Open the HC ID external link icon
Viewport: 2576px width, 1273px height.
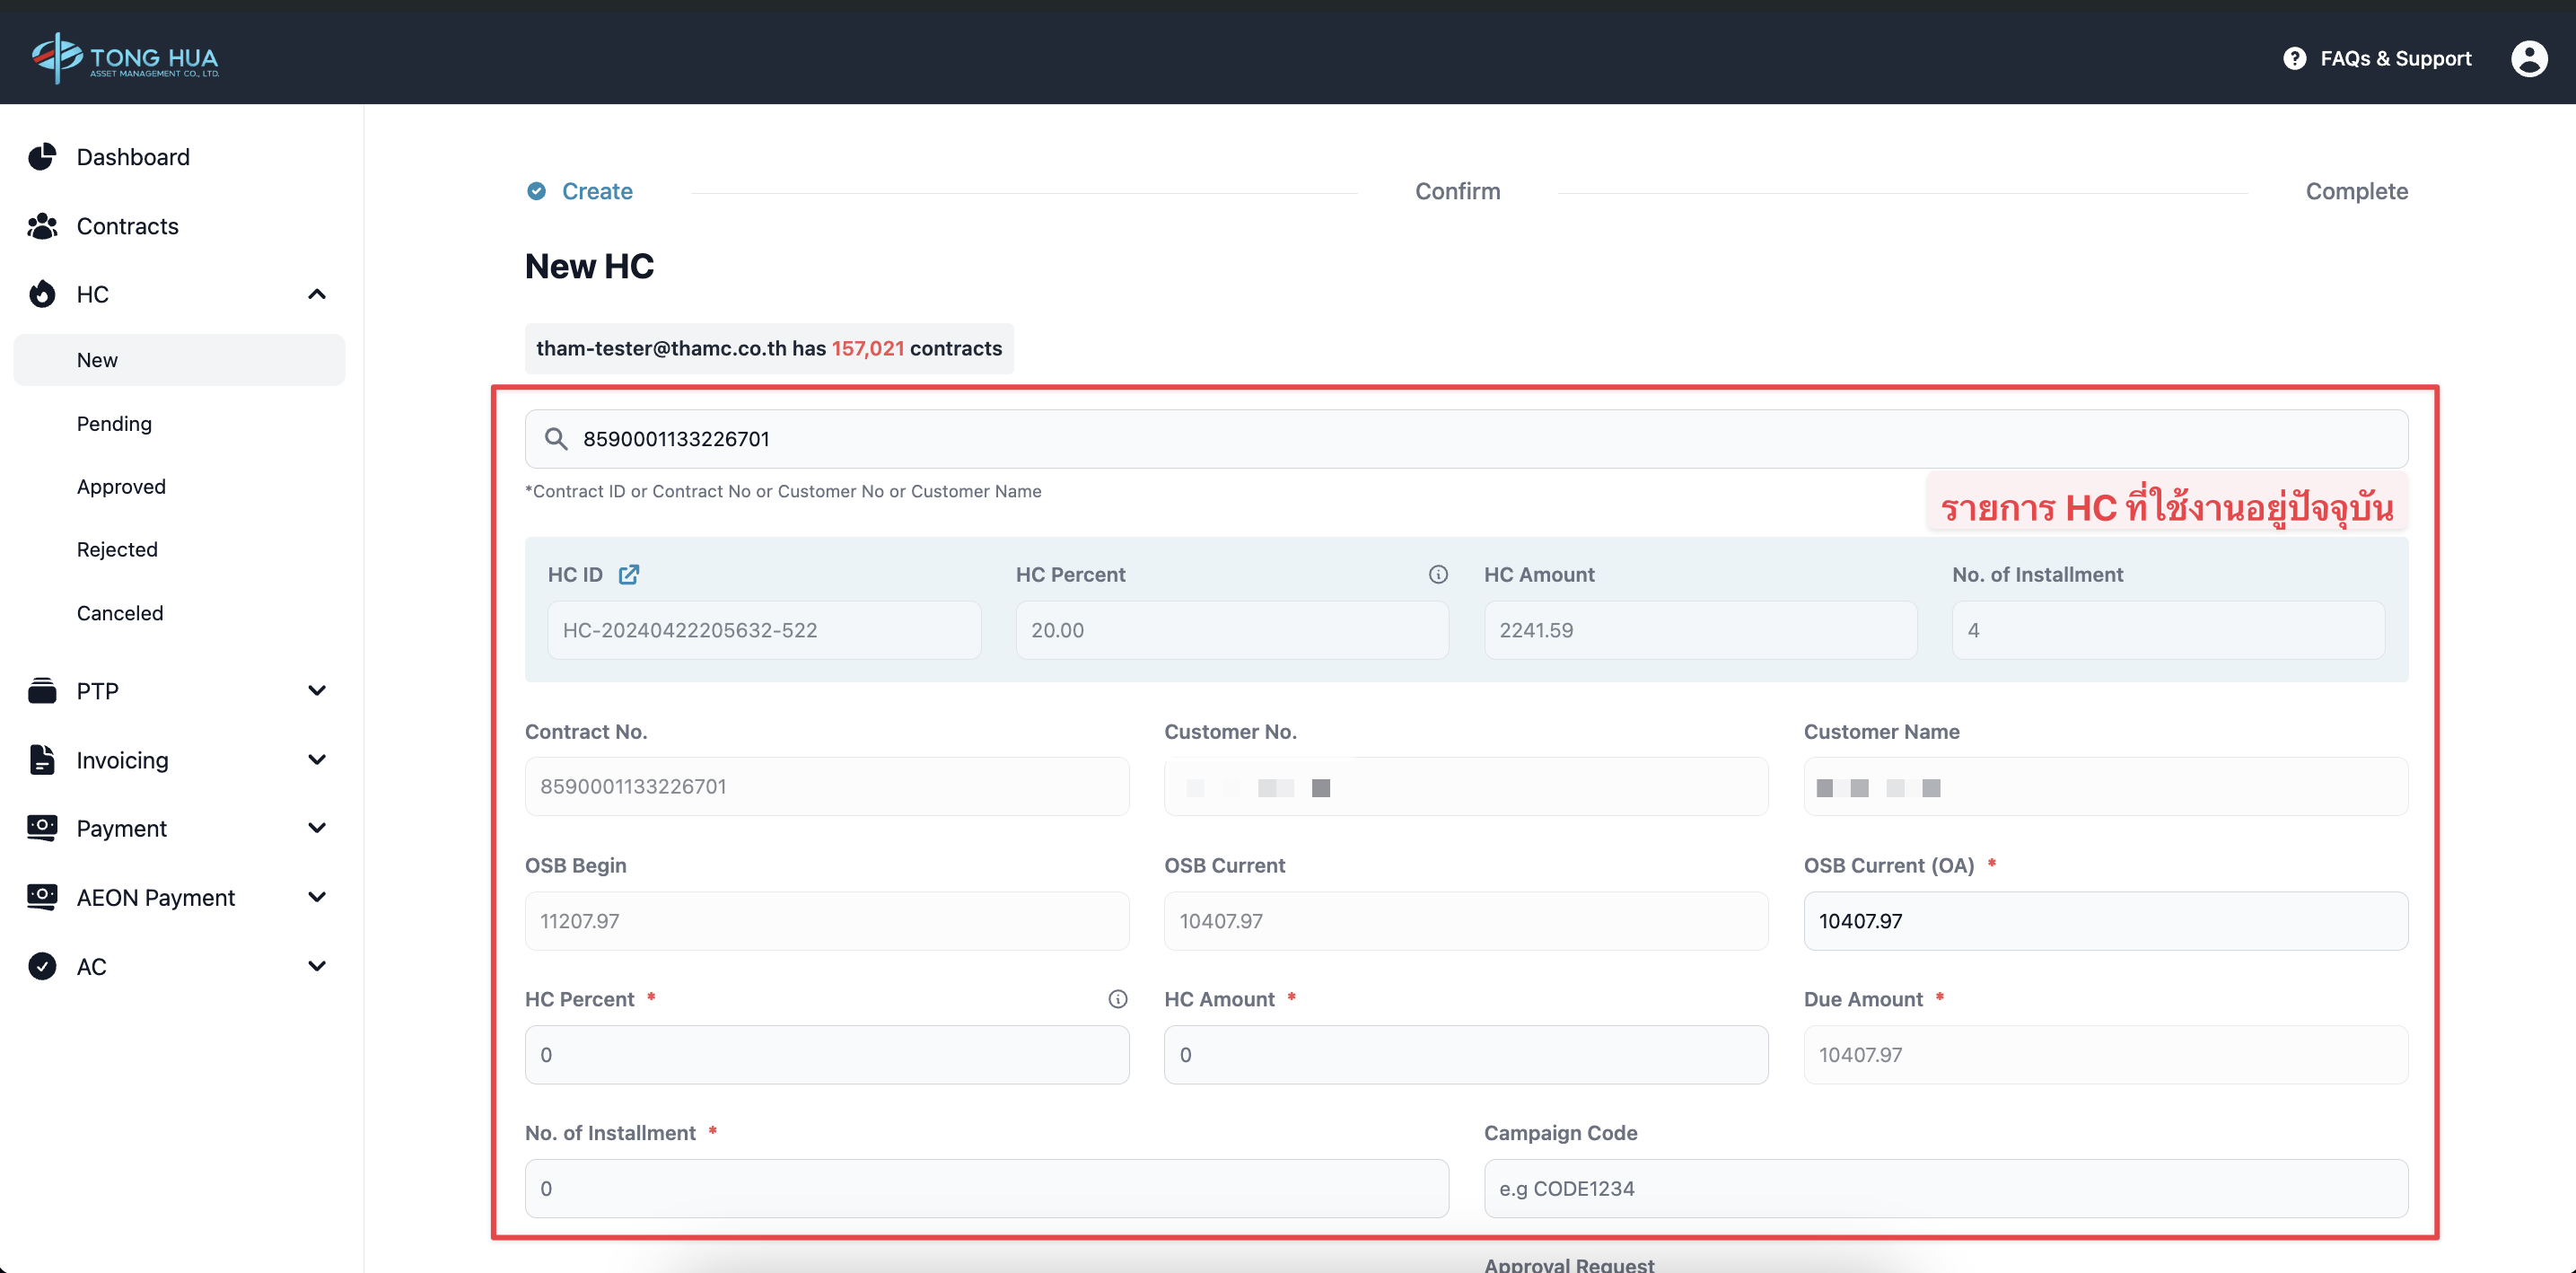click(x=628, y=574)
